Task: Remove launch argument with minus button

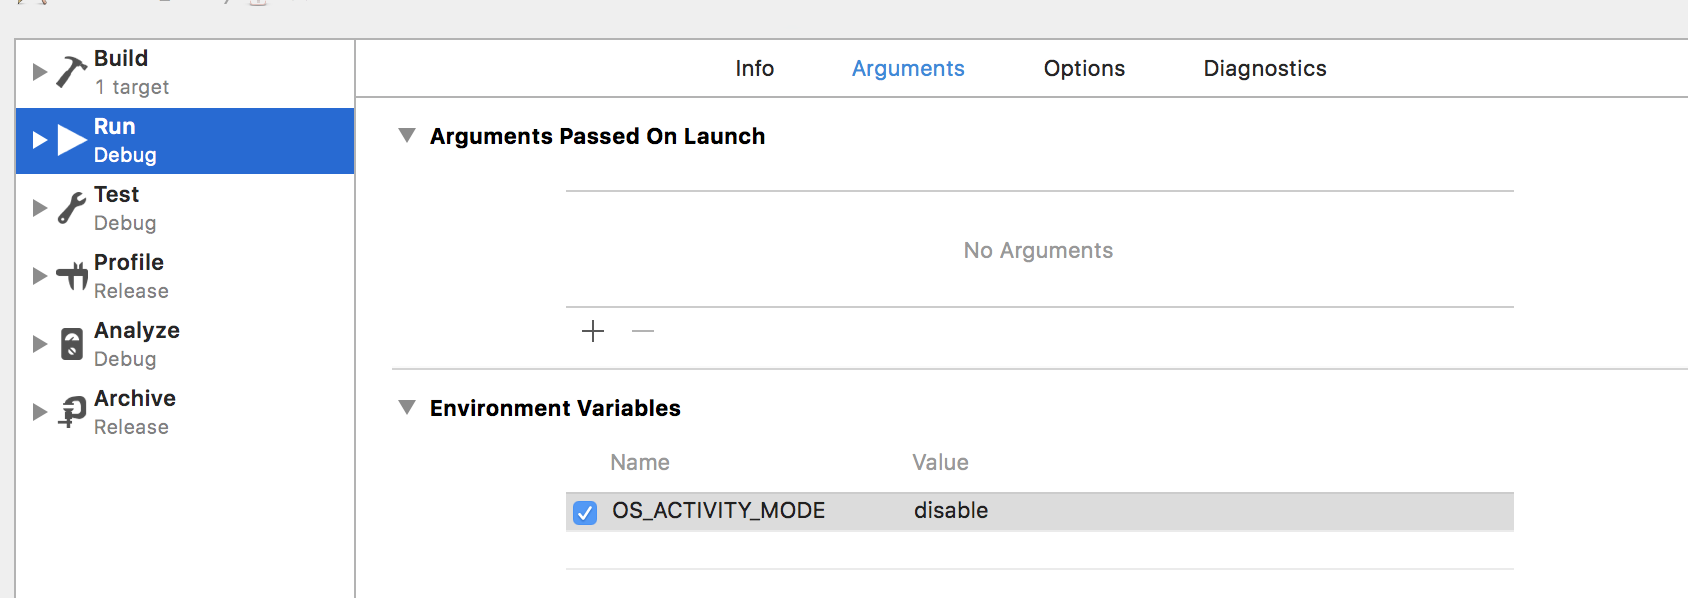Action: (x=643, y=331)
